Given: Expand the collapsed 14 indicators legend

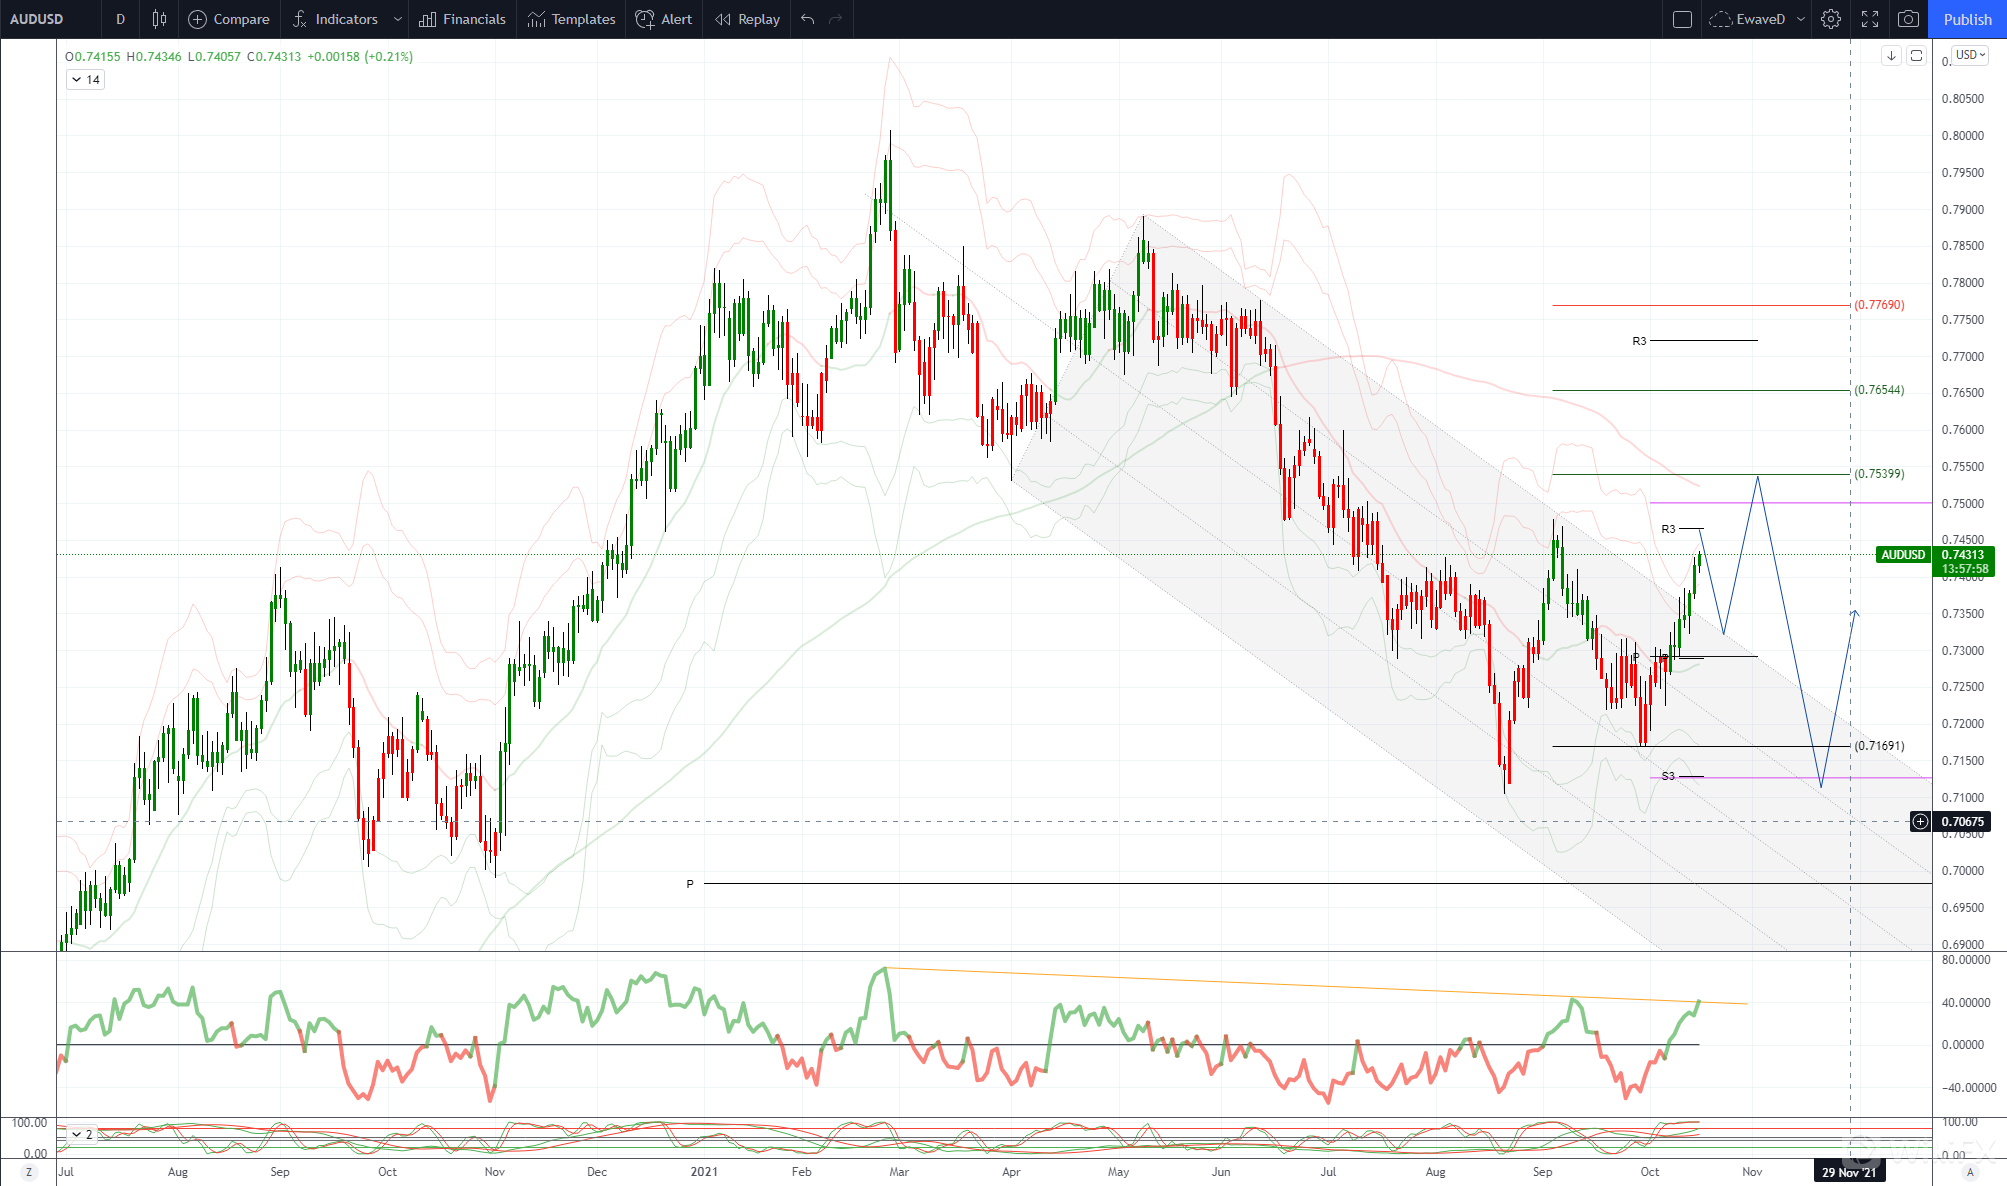Looking at the screenshot, I should point(85,80).
